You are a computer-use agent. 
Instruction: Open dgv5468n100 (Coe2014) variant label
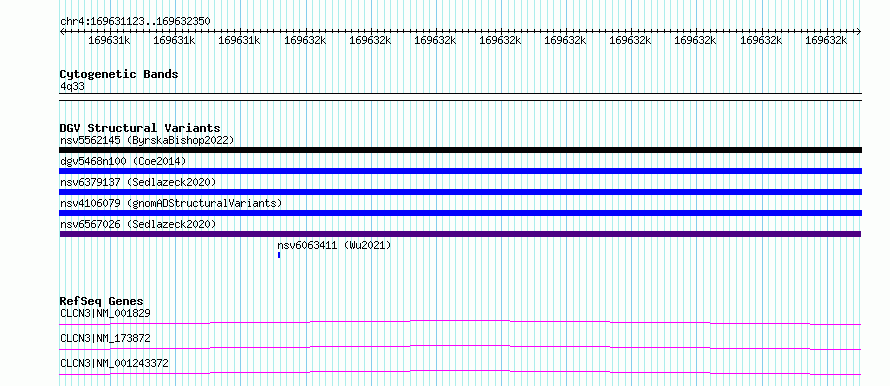tap(123, 161)
